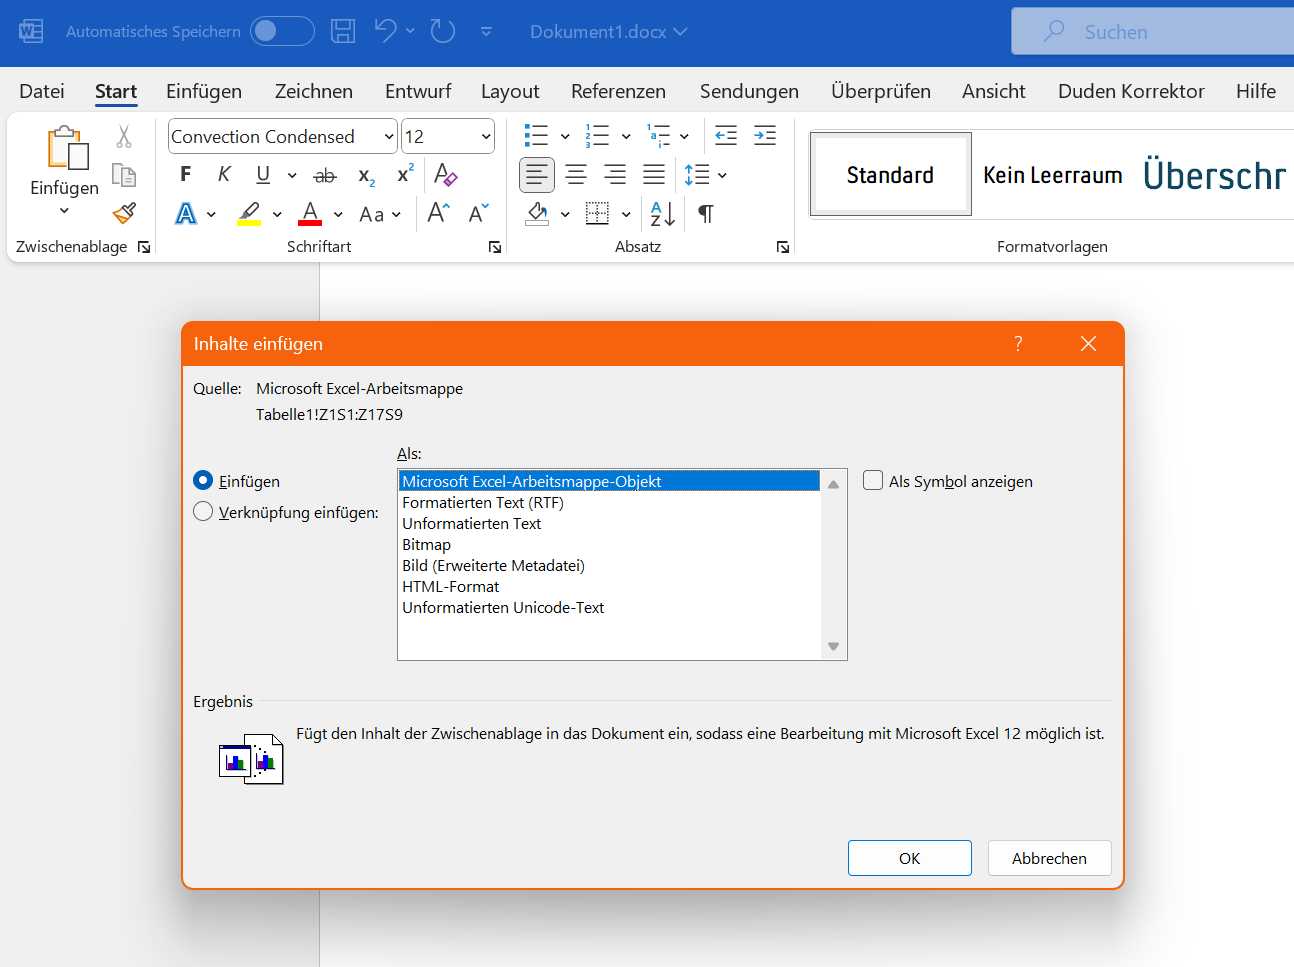
Task: Activate the subscript icon
Action: point(365,175)
